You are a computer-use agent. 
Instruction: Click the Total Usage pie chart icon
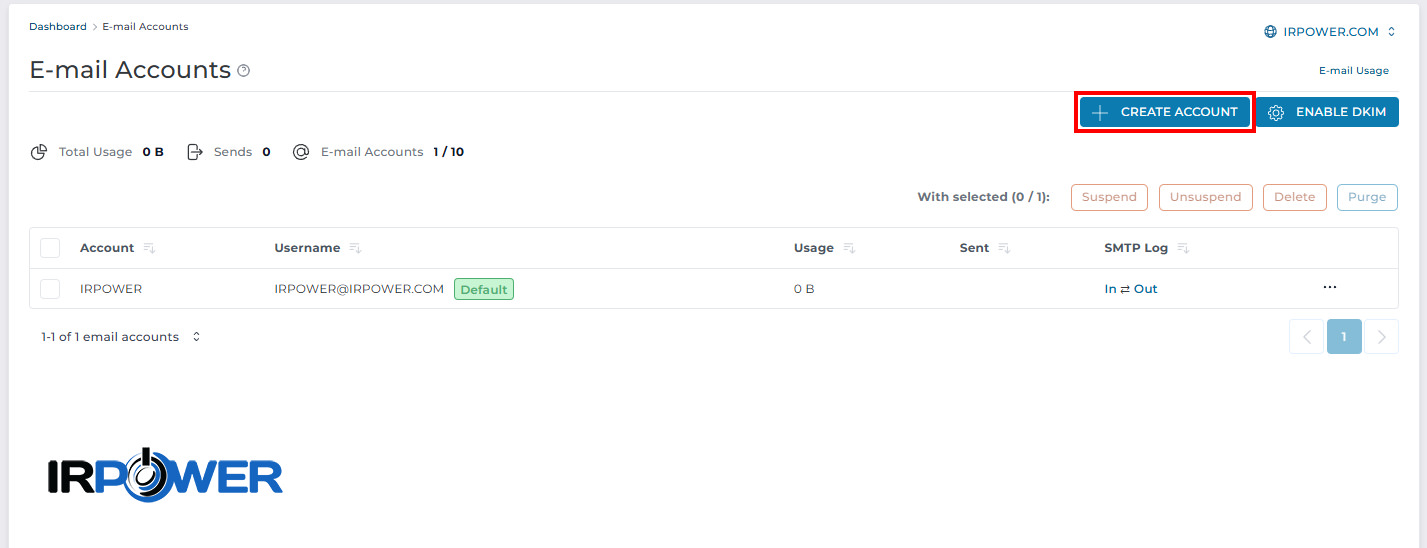point(39,152)
